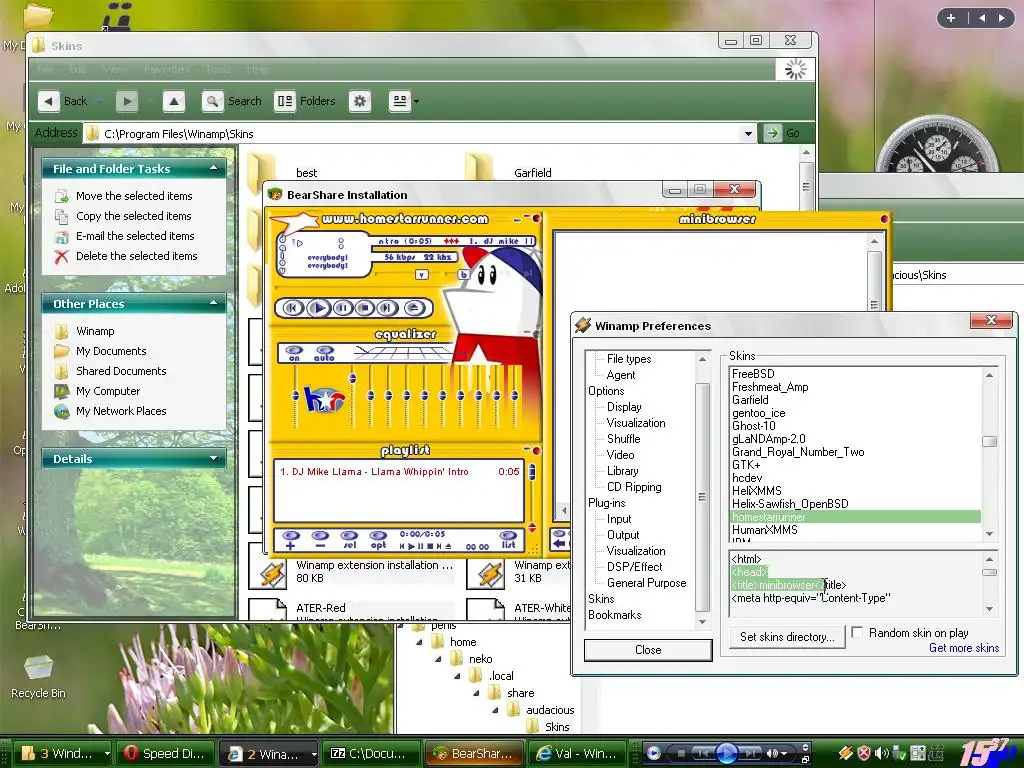Collapse the File and Folder Tasks panel
The image size is (1024, 768).
[214, 168]
